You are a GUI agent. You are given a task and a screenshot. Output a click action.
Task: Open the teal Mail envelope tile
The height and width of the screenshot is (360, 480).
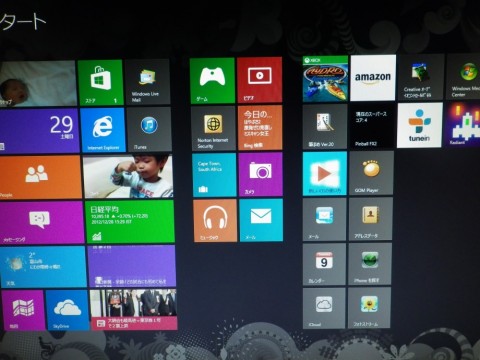tap(261, 220)
